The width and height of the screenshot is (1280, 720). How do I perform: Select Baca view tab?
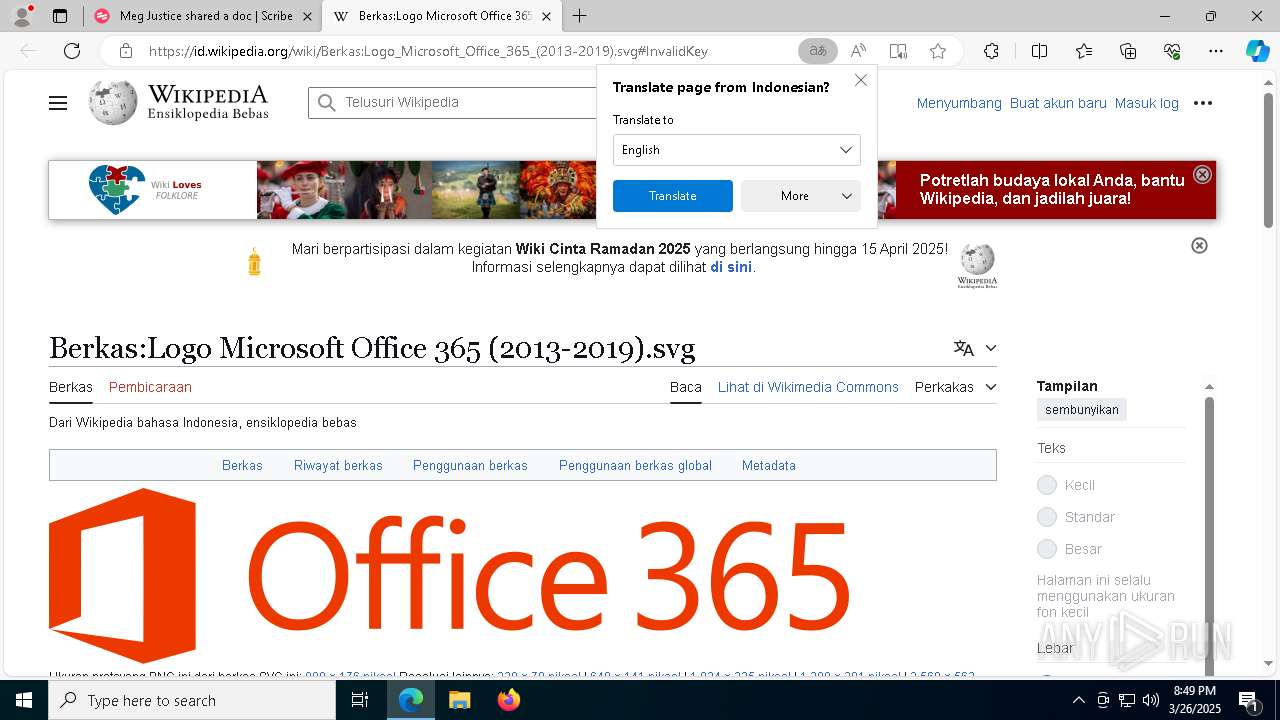point(686,387)
